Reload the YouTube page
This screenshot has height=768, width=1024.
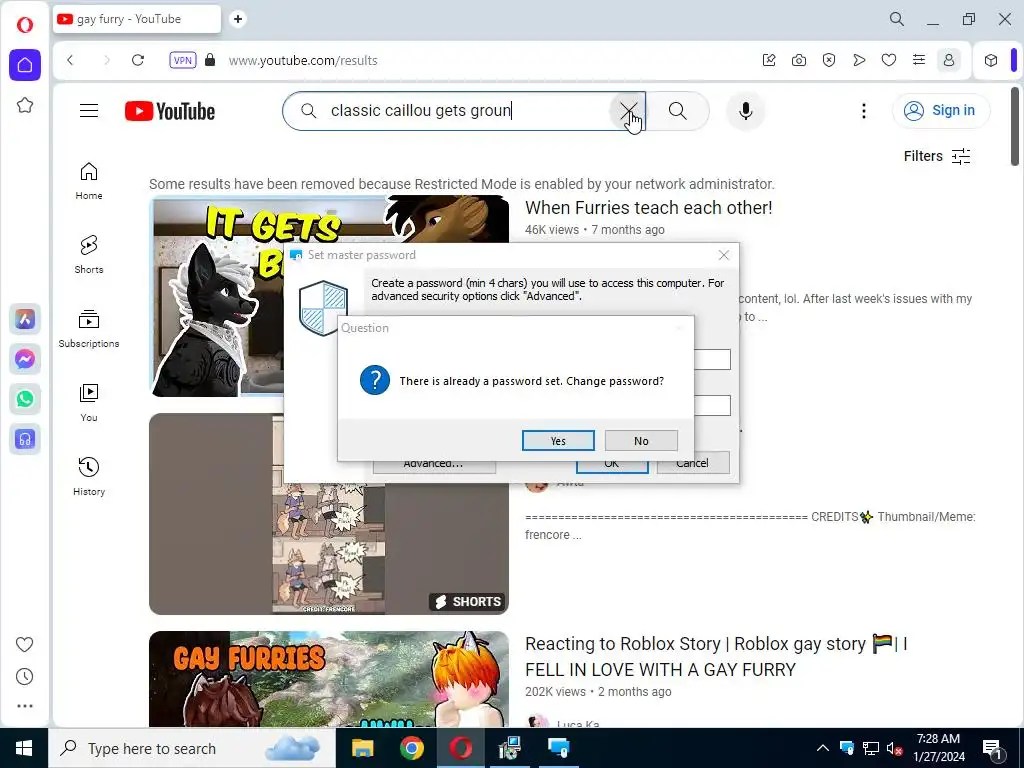(x=138, y=60)
